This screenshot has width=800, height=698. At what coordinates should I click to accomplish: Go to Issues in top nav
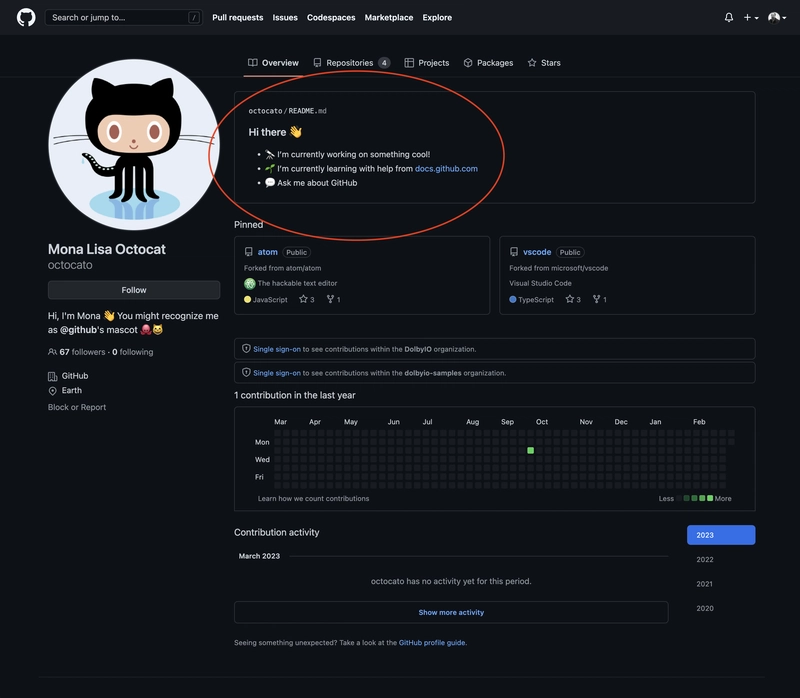pos(285,17)
